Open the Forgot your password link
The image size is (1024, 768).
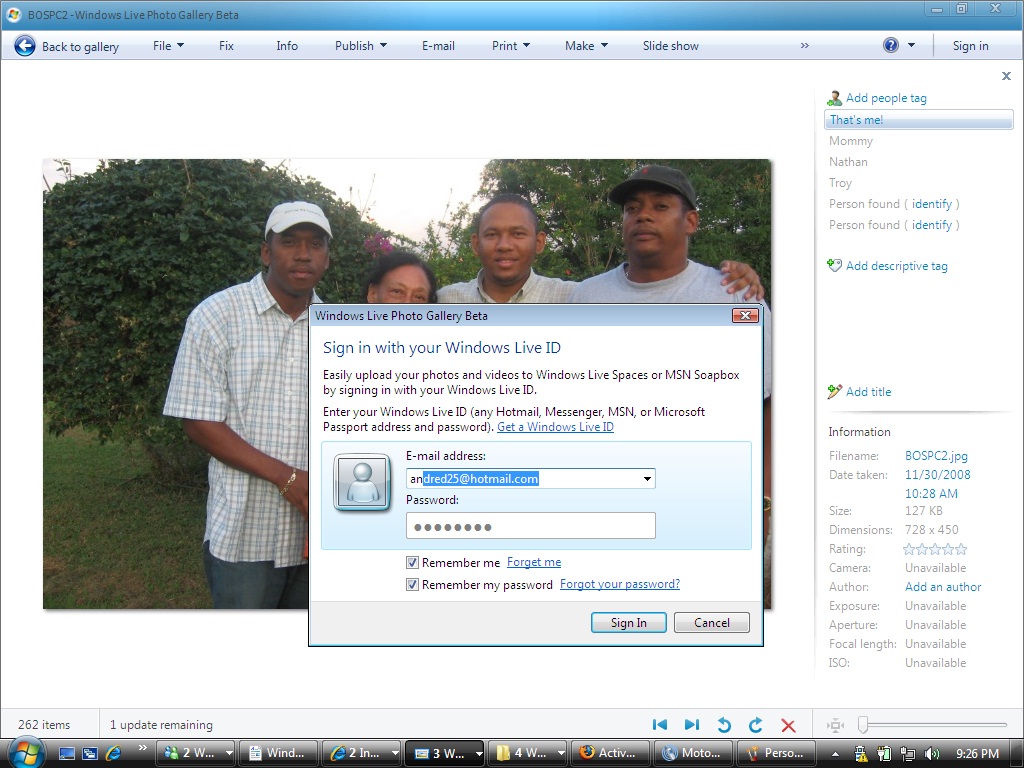tap(620, 584)
